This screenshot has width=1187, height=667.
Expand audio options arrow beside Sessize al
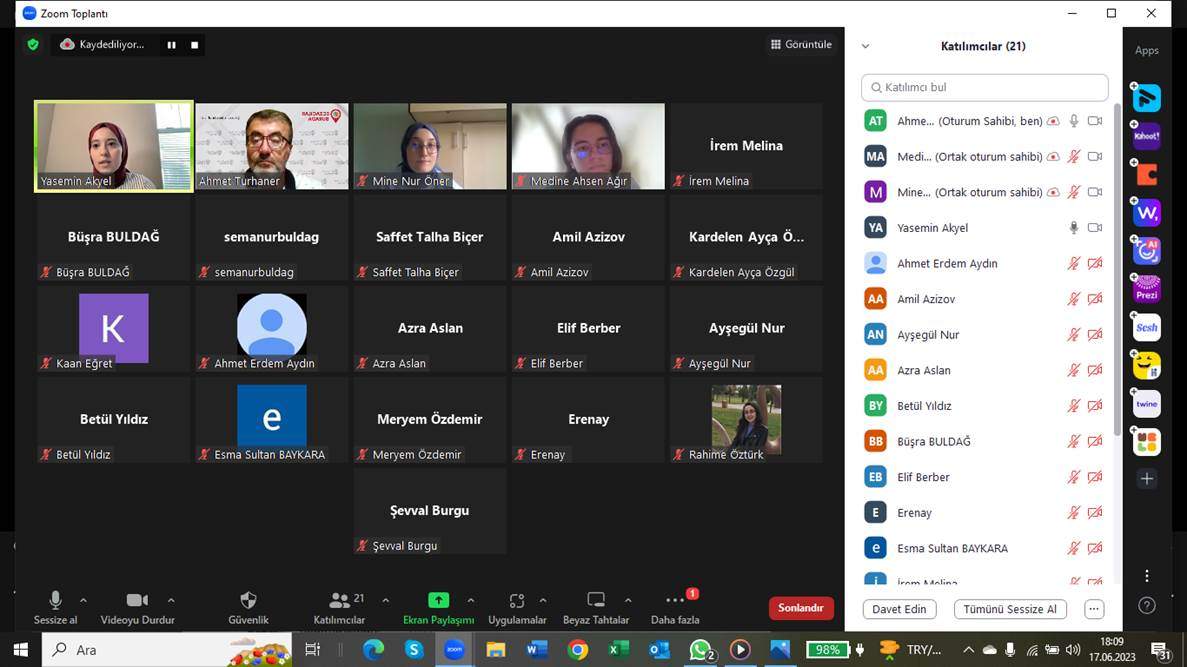(x=83, y=600)
